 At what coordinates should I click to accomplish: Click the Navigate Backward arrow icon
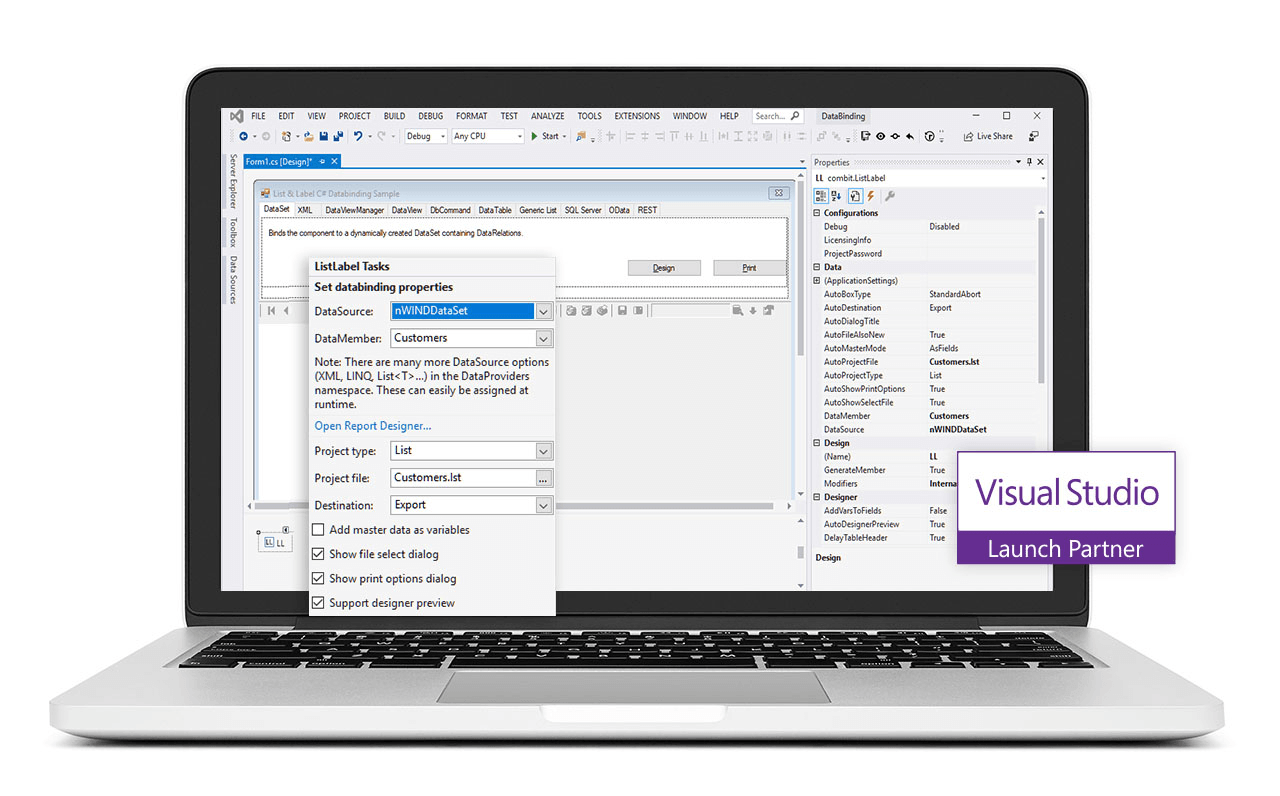point(243,136)
